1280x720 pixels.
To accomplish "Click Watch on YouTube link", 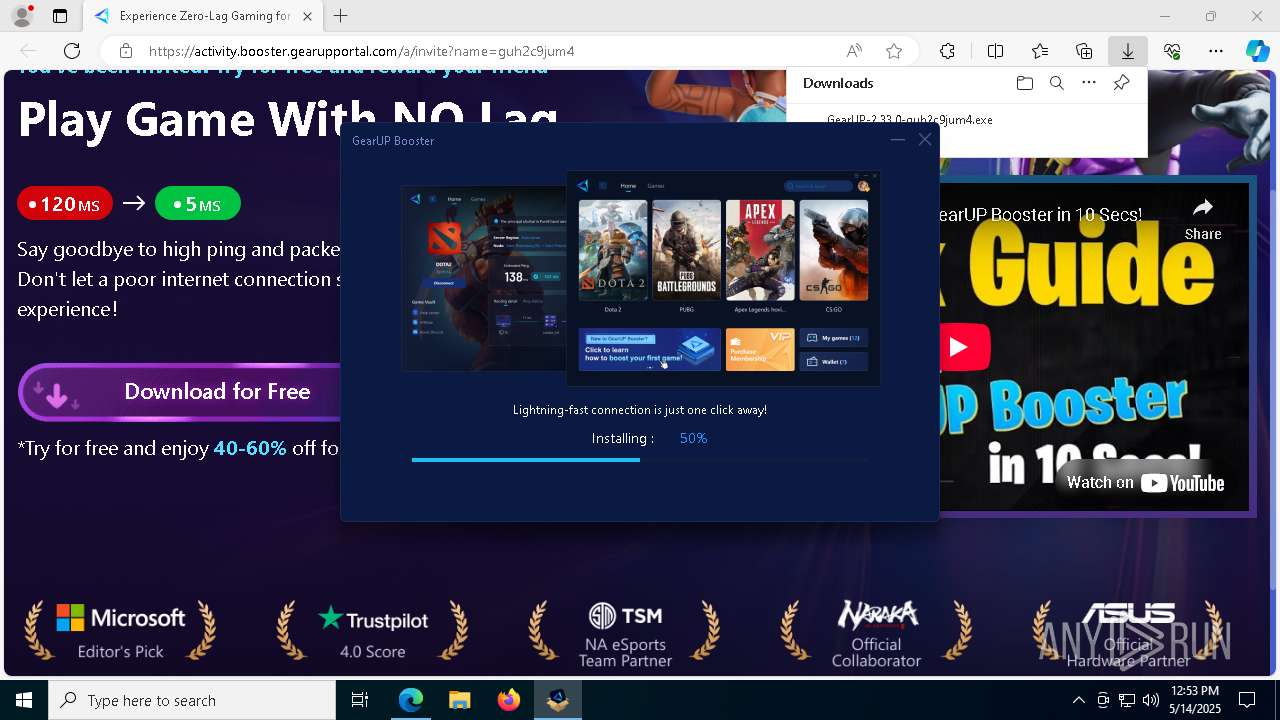I will [x=1145, y=483].
